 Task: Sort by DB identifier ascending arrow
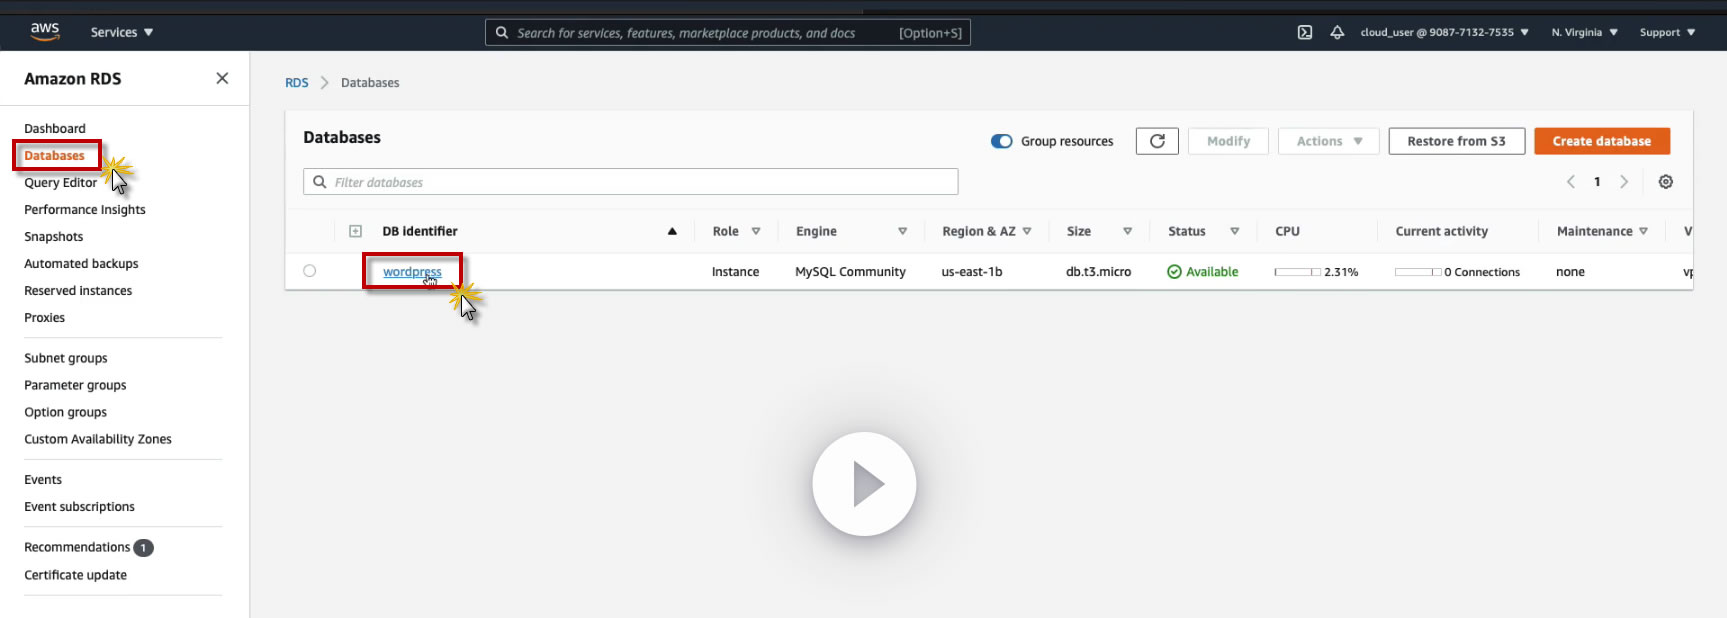(672, 231)
